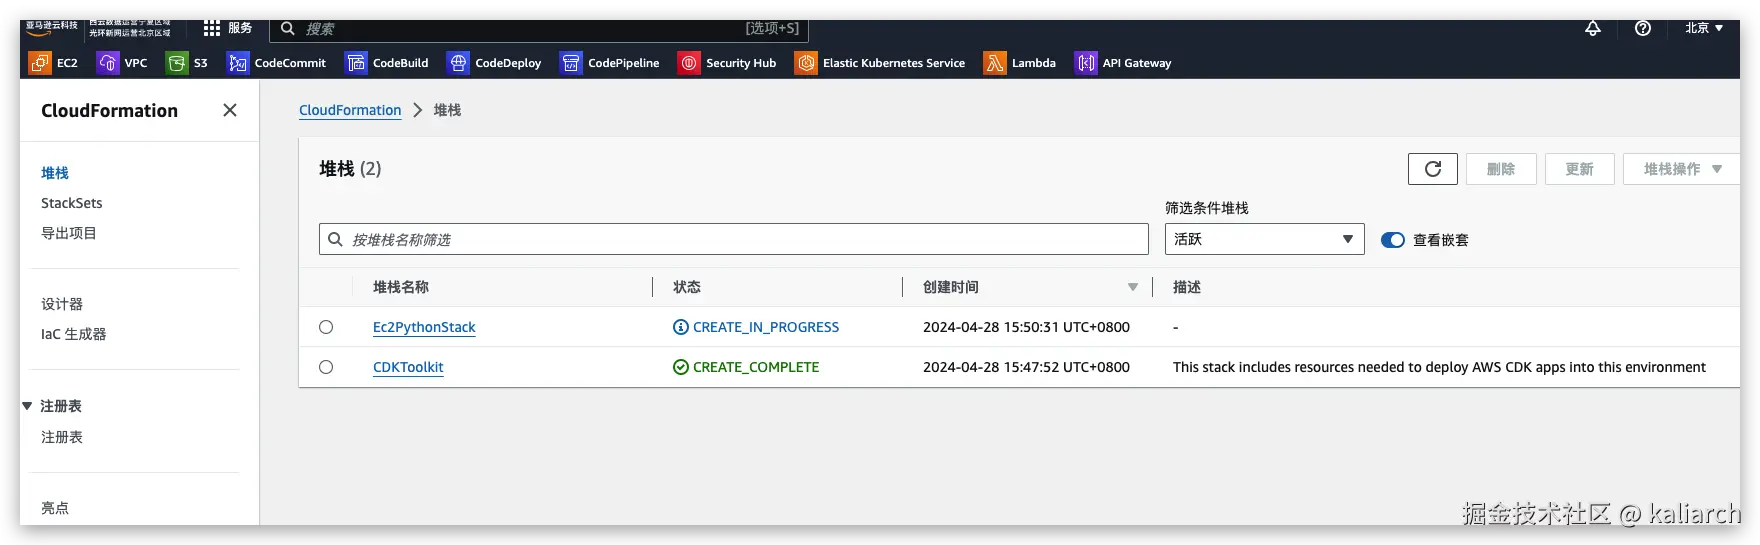Click the CREATE_COMPLETE status check icon
This screenshot has height=545, width=1760.
(x=681, y=367)
